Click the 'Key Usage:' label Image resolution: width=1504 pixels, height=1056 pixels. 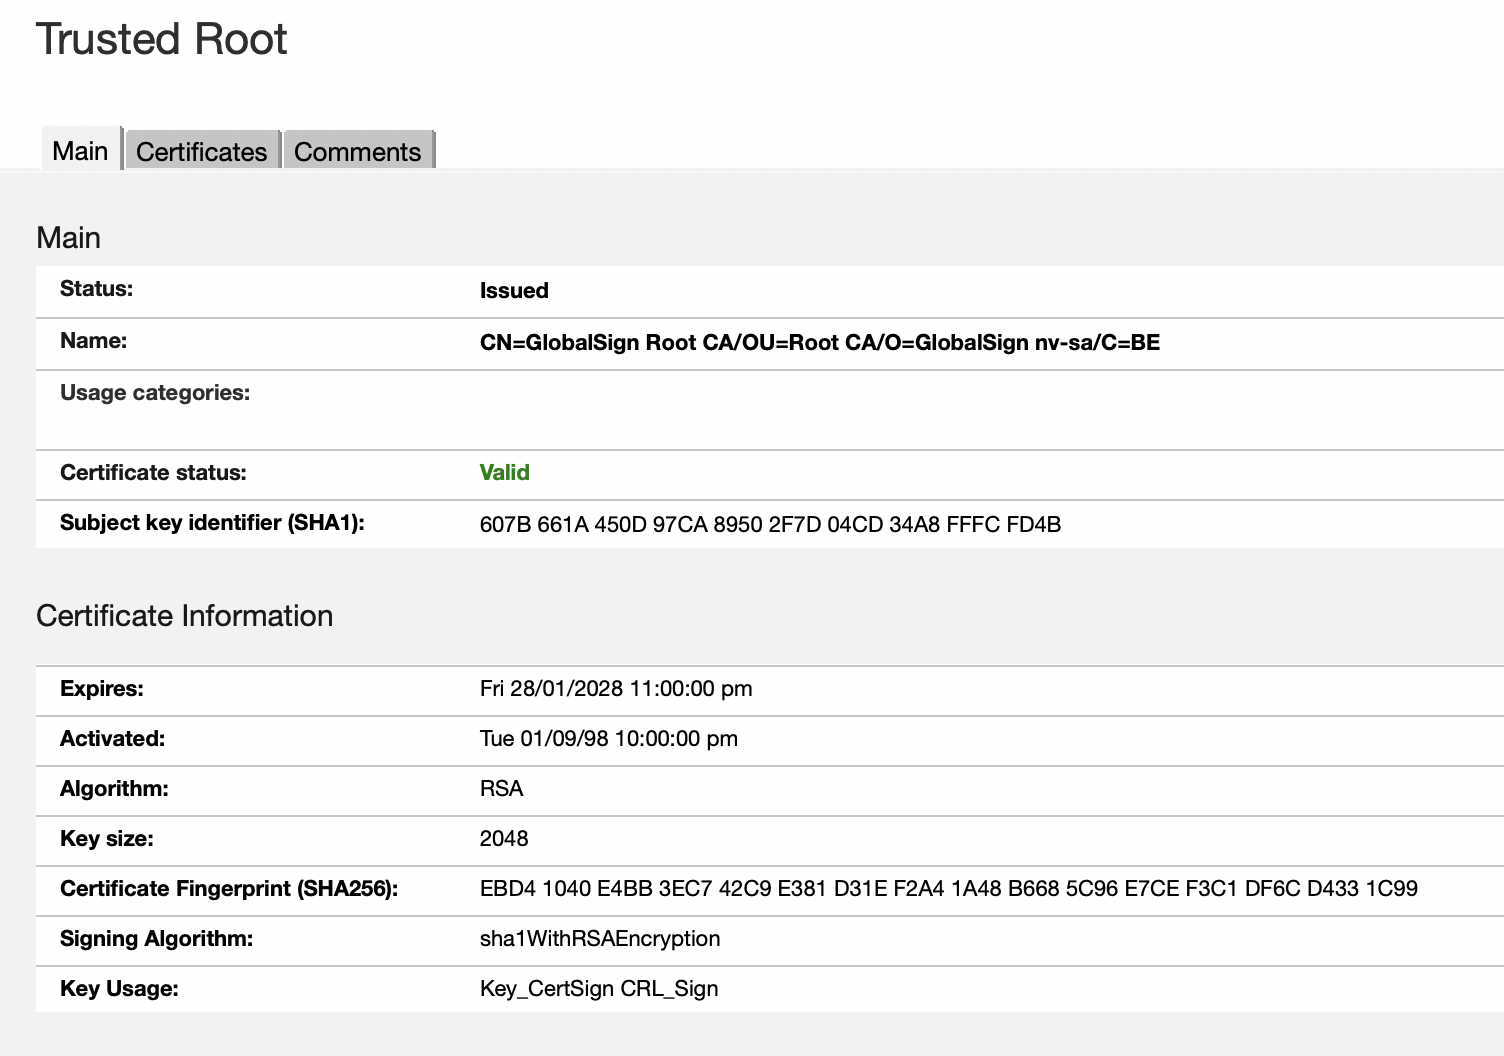(x=119, y=989)
